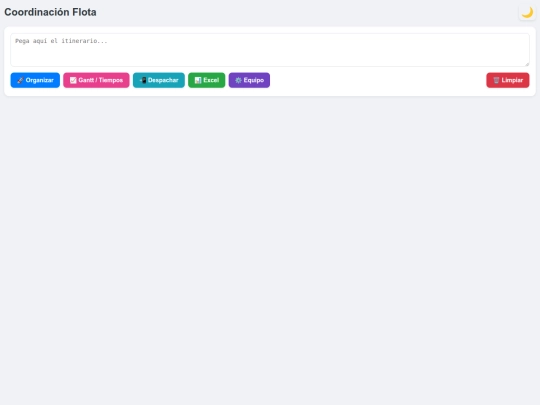The width and height of the screenshot is (540, 405).
Task: Click the Coordinación Flota heading
Action: pyautogui.click(x=50, y=12)
